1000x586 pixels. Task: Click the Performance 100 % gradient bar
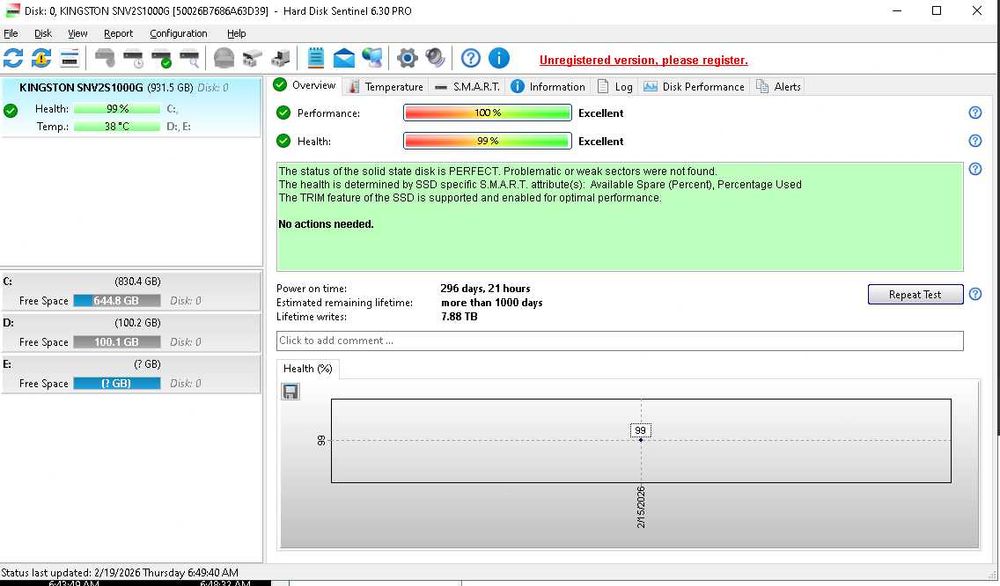point(487,113)
